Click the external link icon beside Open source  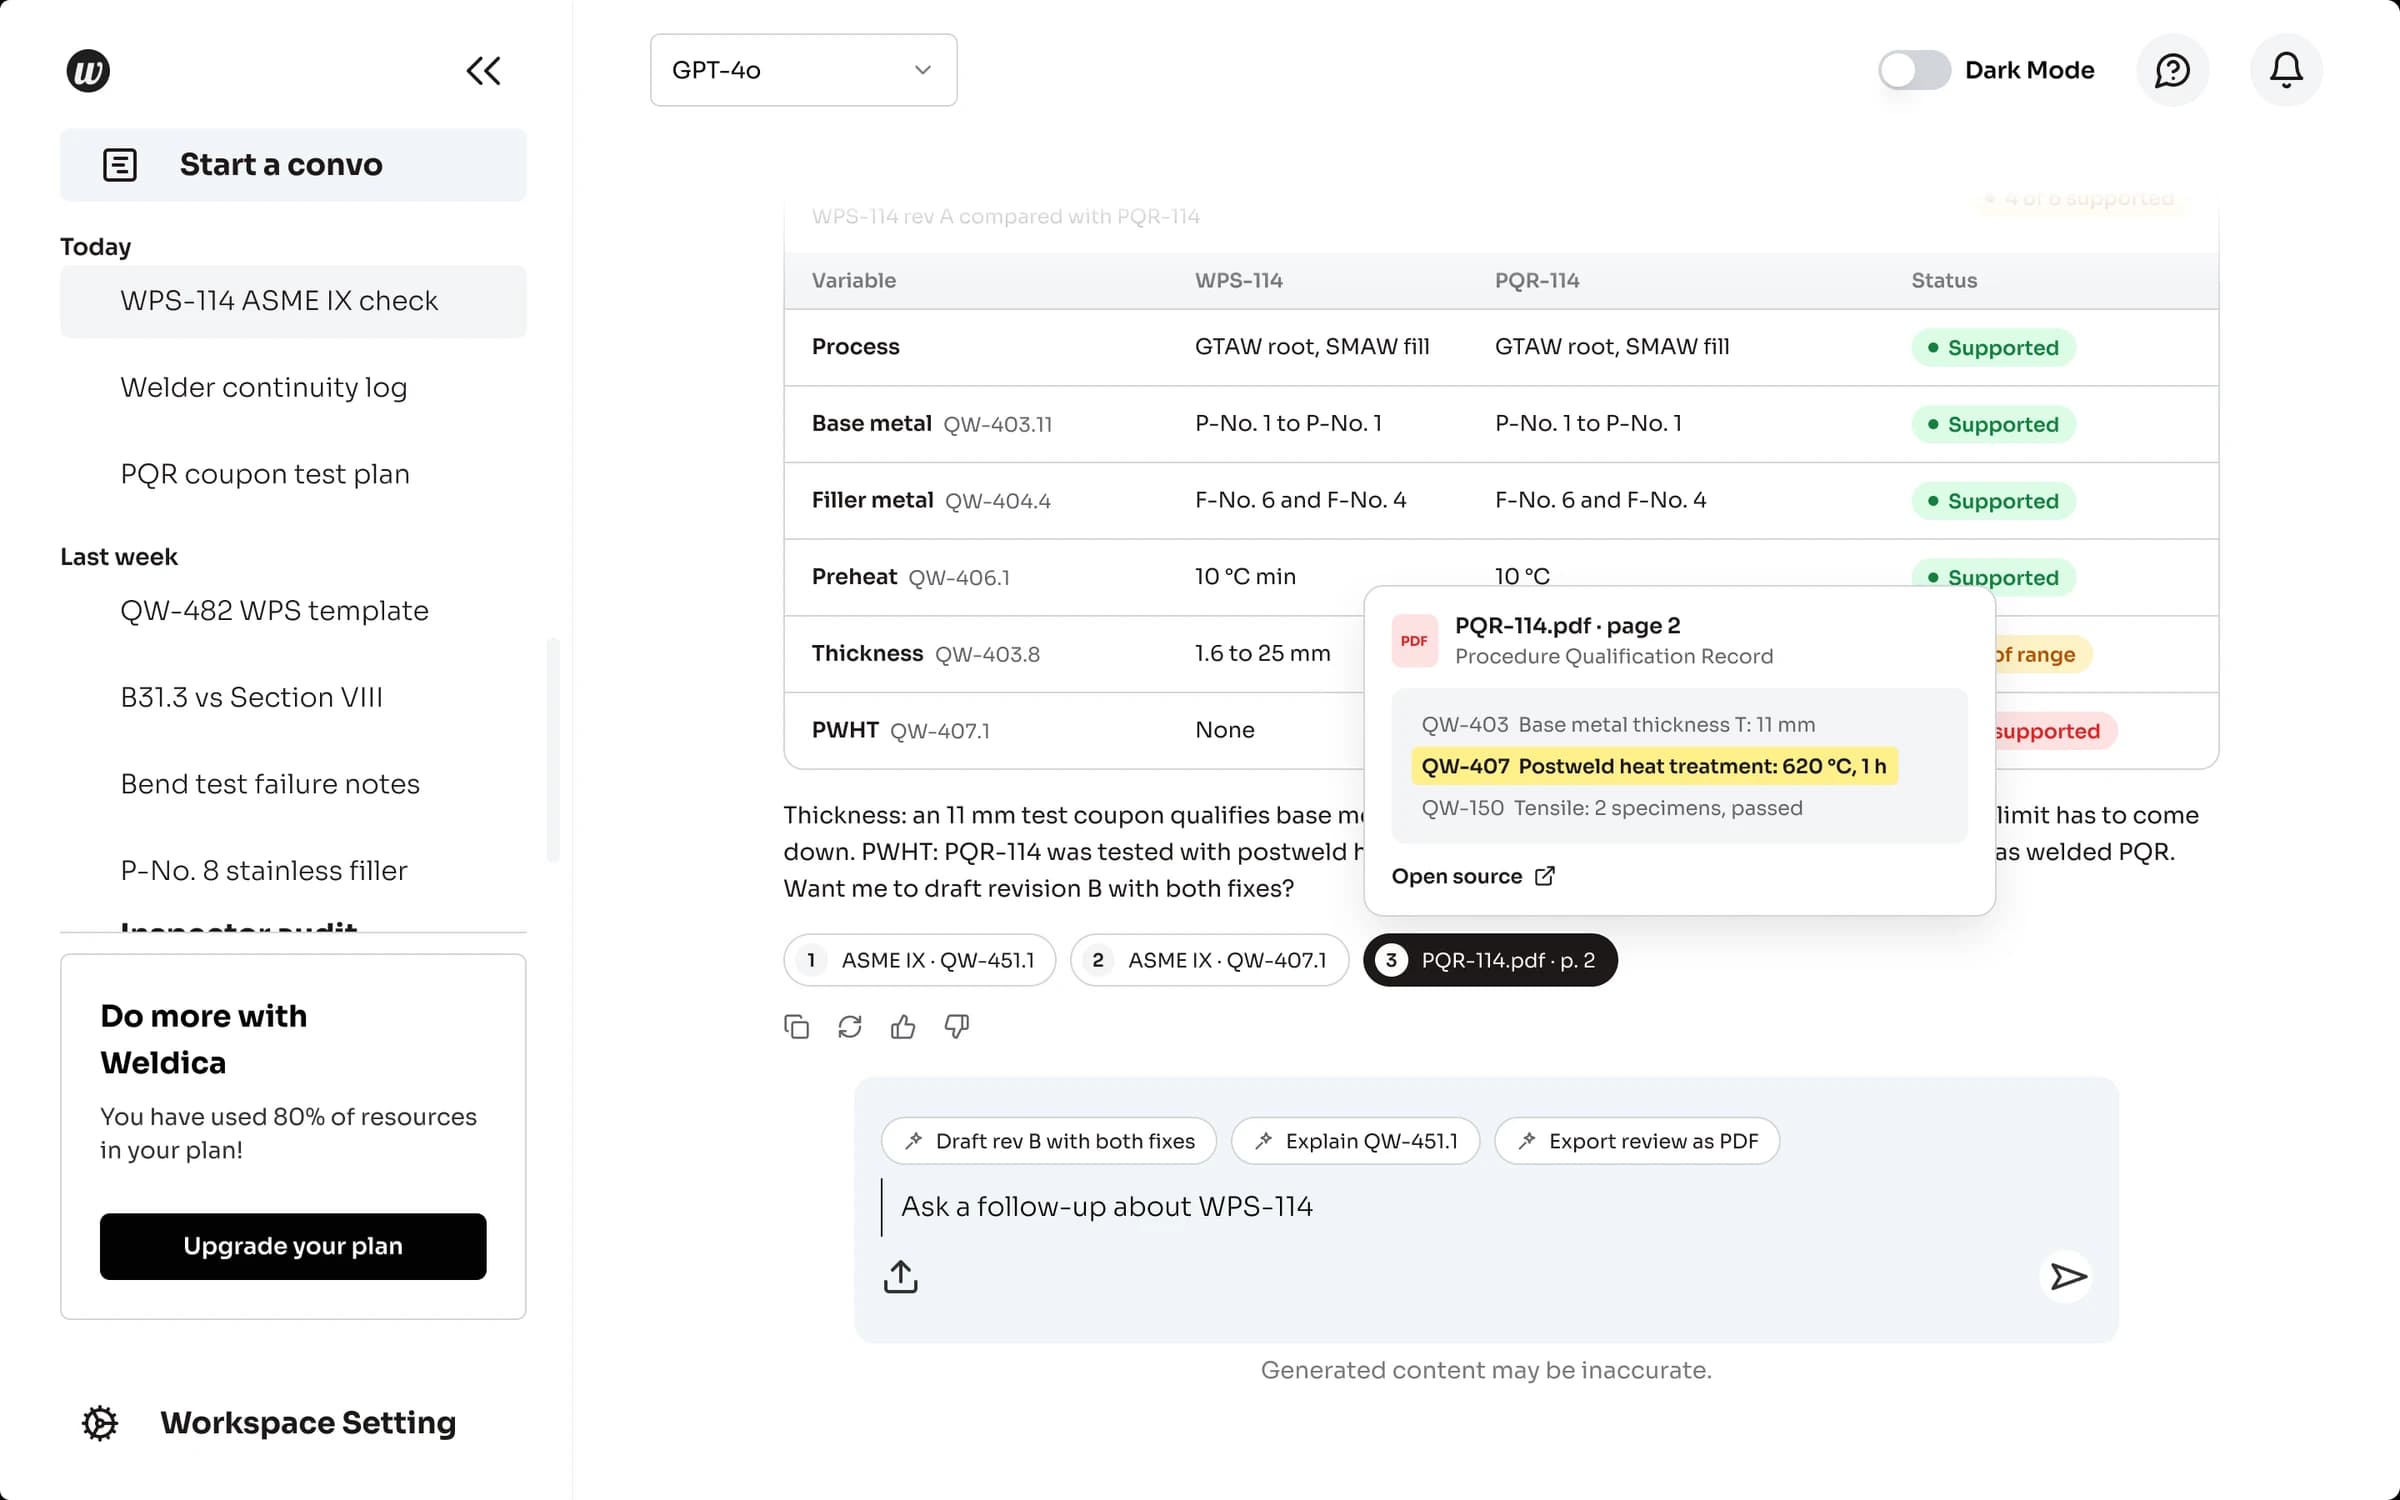coord(1545,876)
